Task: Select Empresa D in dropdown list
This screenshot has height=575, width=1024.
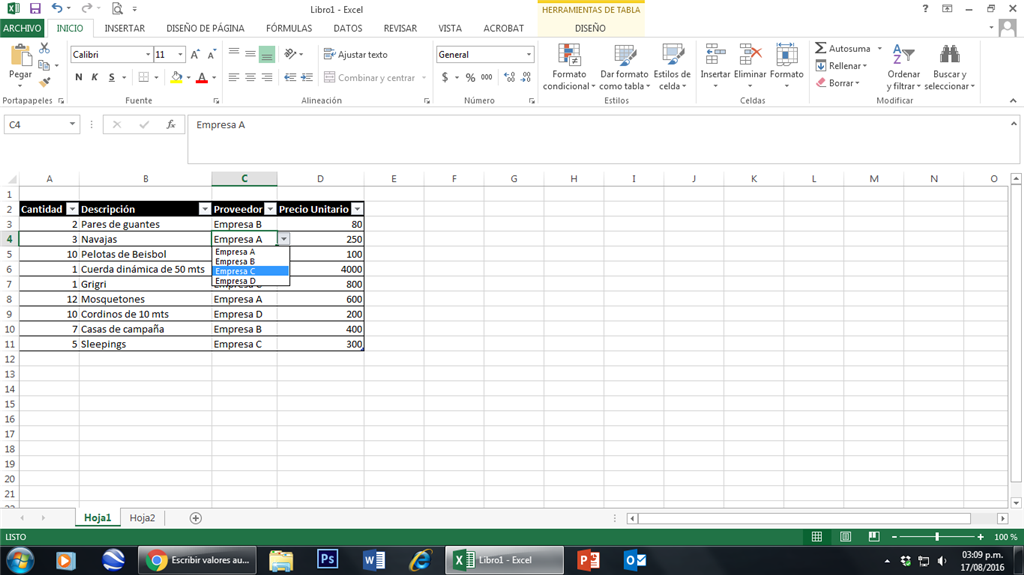Action: pos(251,281)
